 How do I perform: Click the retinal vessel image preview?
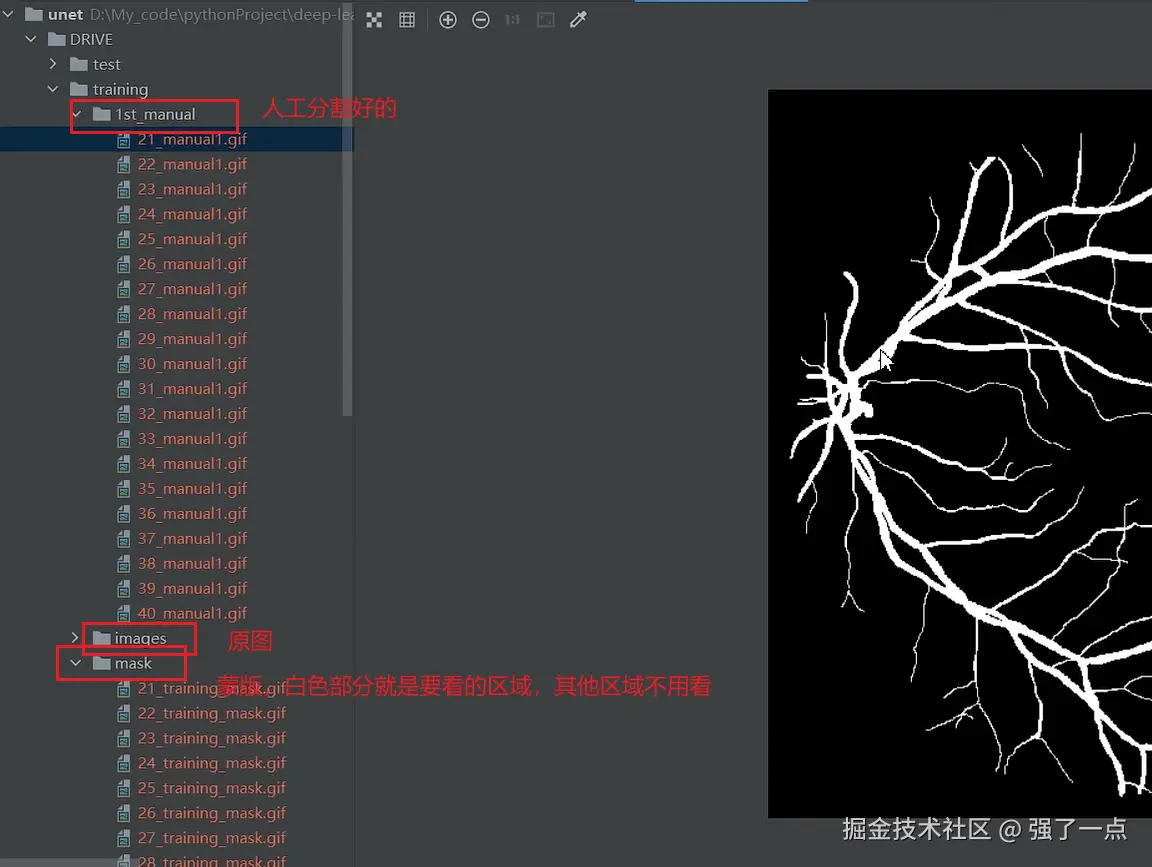960,453
